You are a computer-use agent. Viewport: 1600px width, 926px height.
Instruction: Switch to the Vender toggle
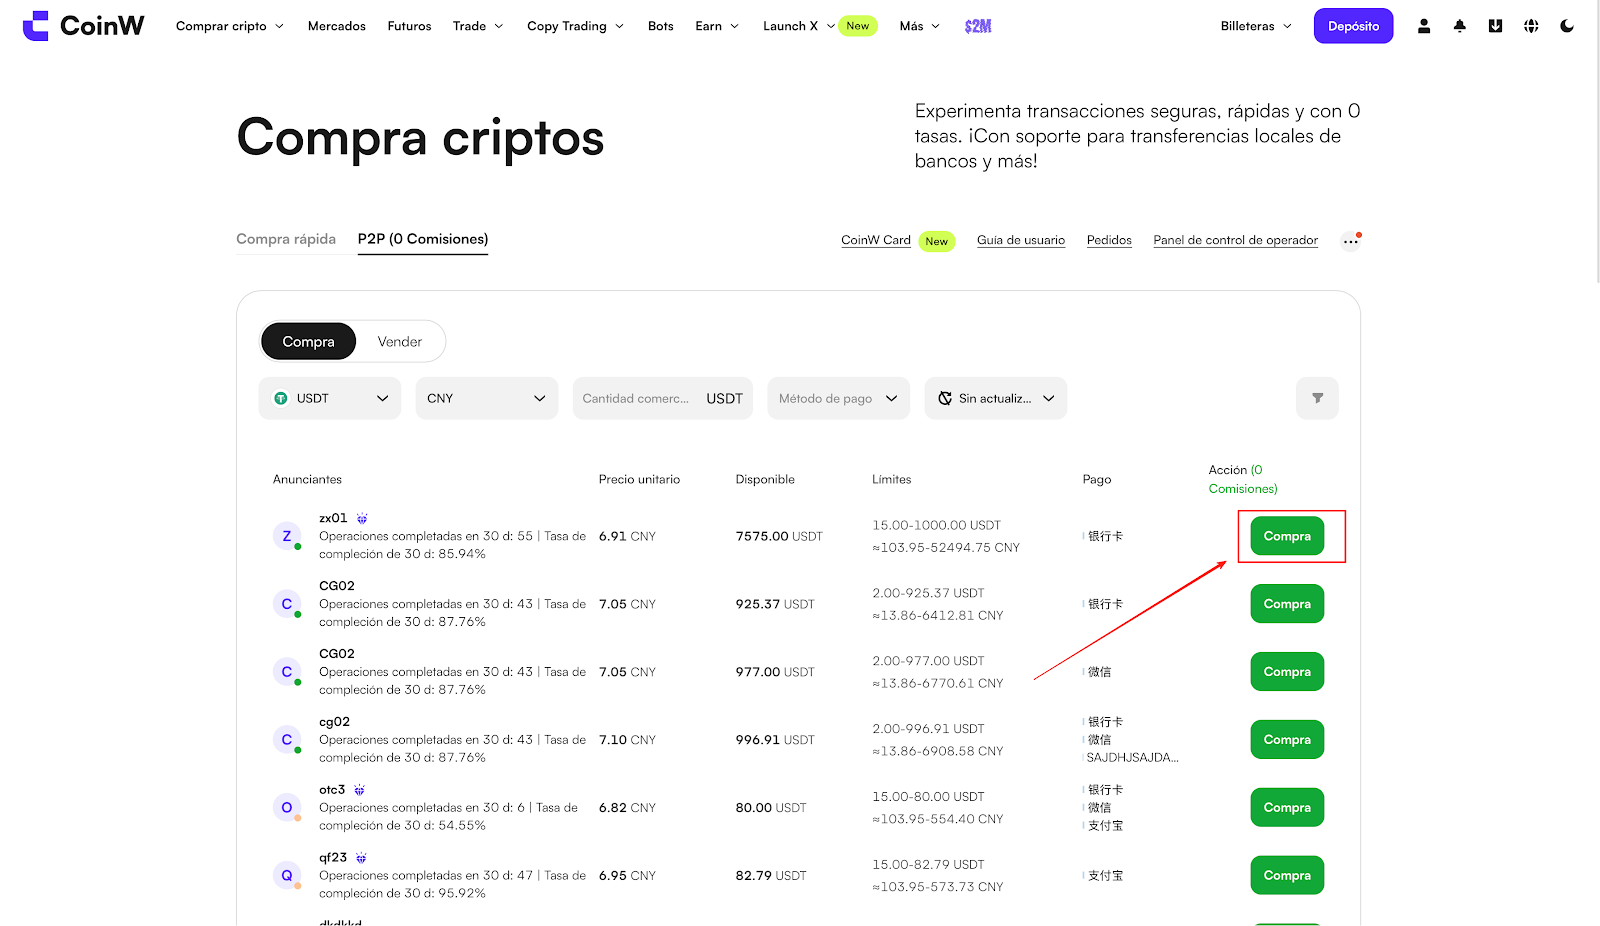pyautogui.click(x=399, y=342)
